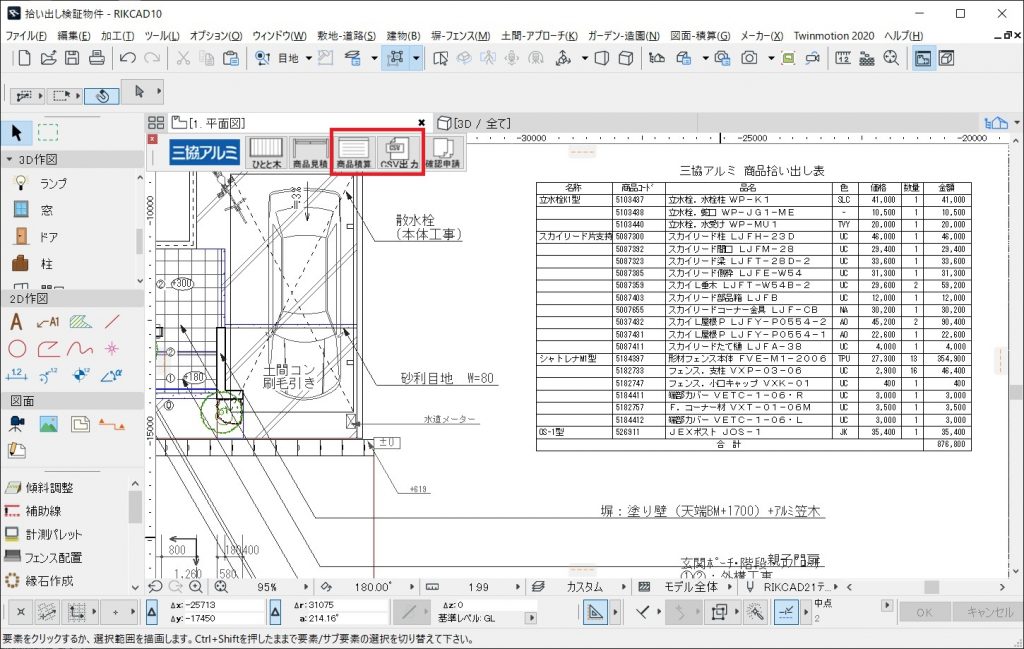
Task: Paste with the clipboard icon
Action: pyautogui.click(x=231, y=58)
